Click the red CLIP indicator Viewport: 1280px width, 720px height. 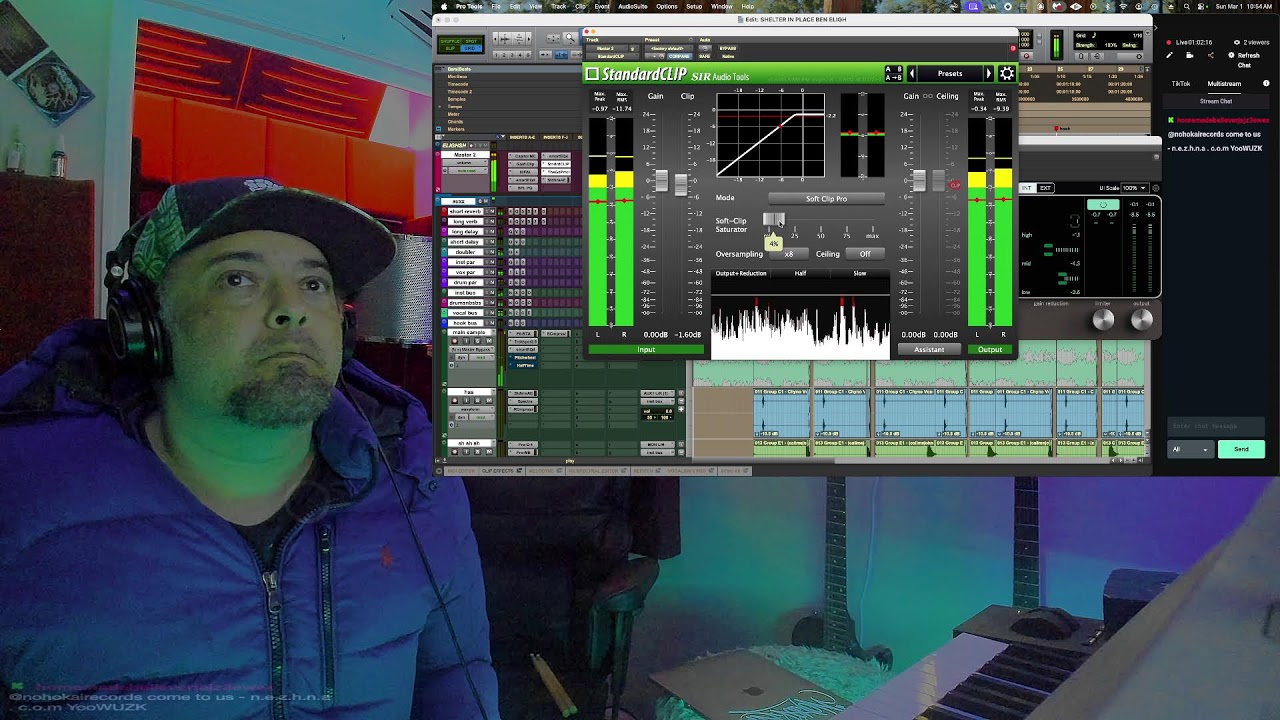pyautogui.click(x=955, y=185)
